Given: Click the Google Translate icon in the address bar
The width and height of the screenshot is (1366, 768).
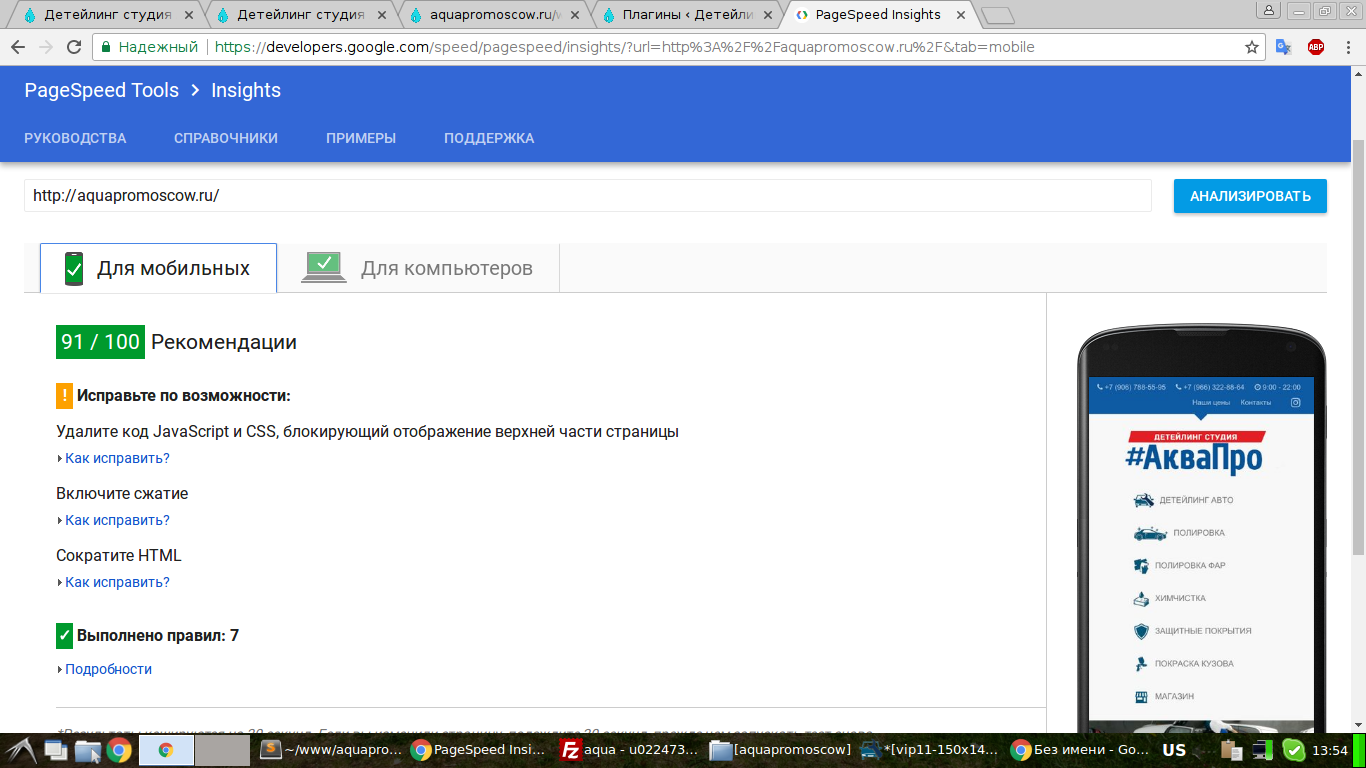Looking at the screenshot, I should [1282, 46].
